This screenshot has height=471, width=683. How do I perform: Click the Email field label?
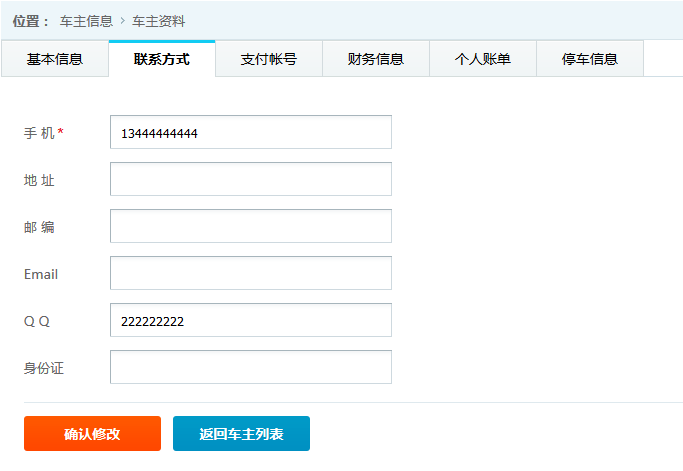[41, 274]
